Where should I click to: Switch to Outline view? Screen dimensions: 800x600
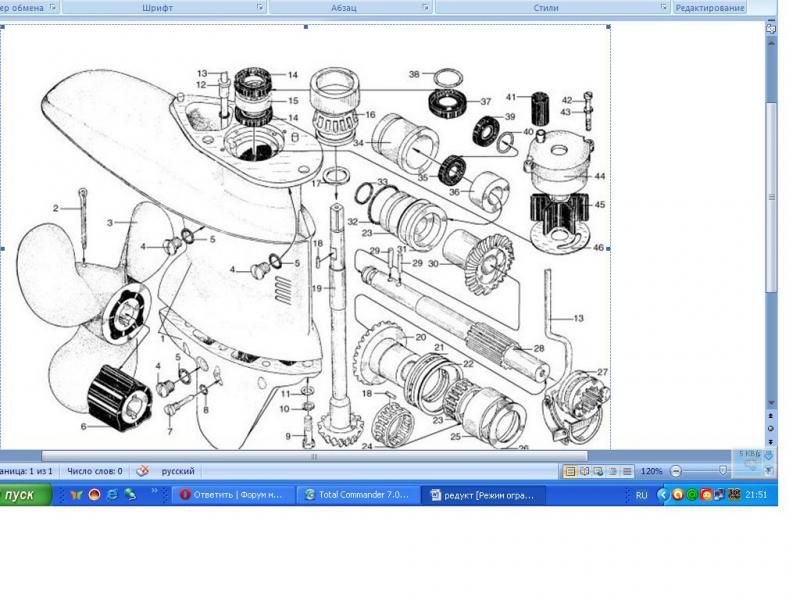(x=611, y=471)
